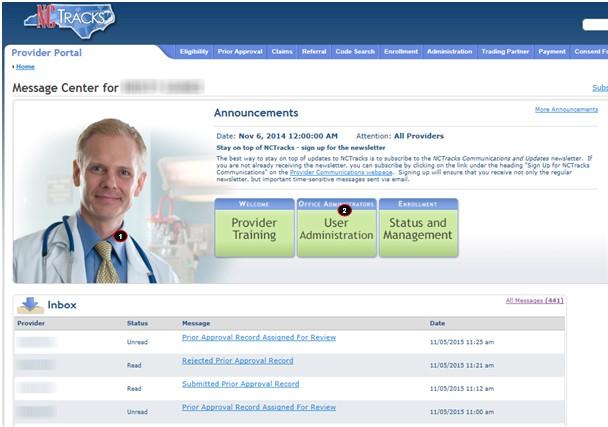This screenshot has height=427, width=608.
Task: Open the Code Search tab
Action: [355, 52]
